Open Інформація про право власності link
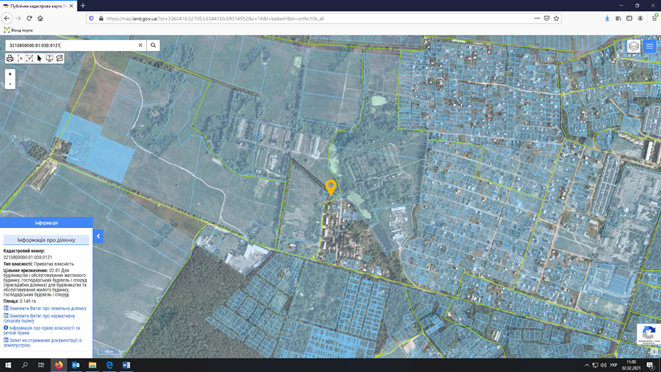 coord(42,330)
